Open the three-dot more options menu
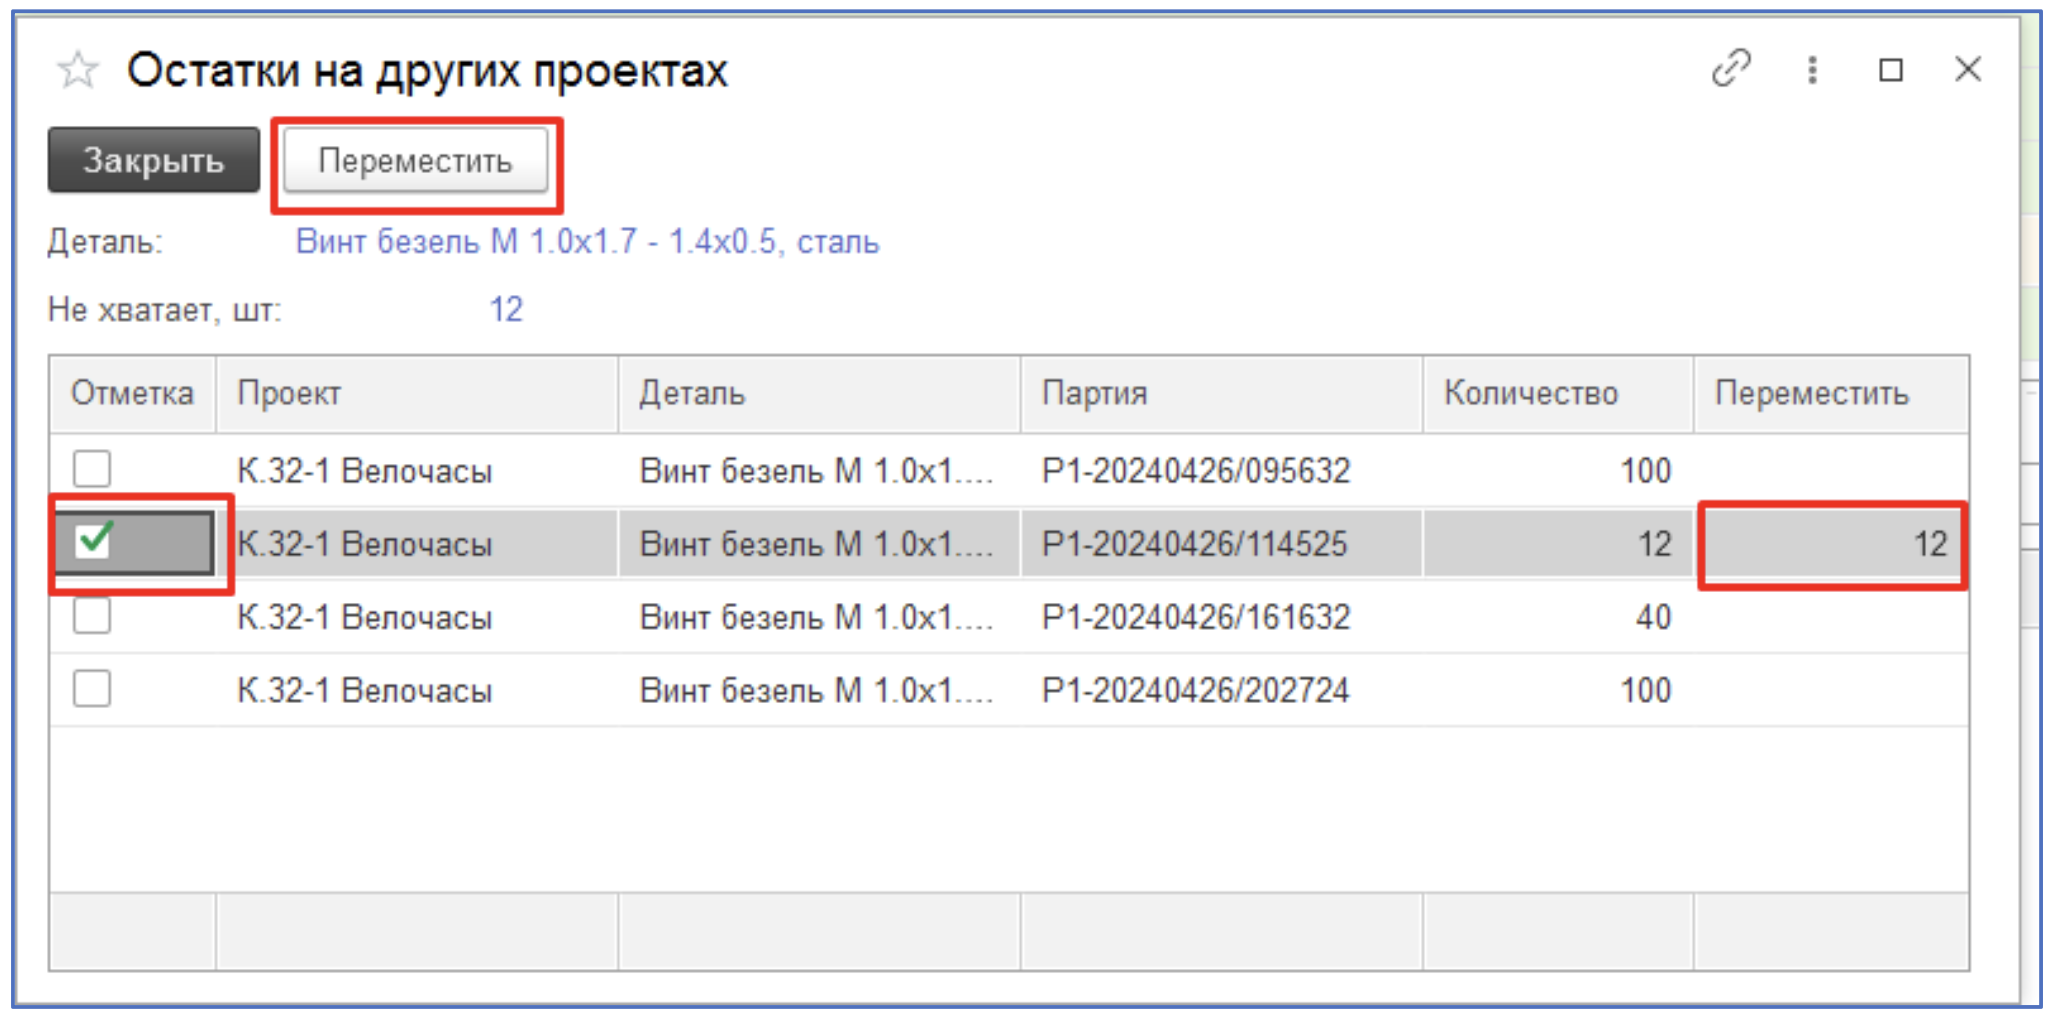Viewport: 2056px width, 1018px height. (x=1812, y=70)
